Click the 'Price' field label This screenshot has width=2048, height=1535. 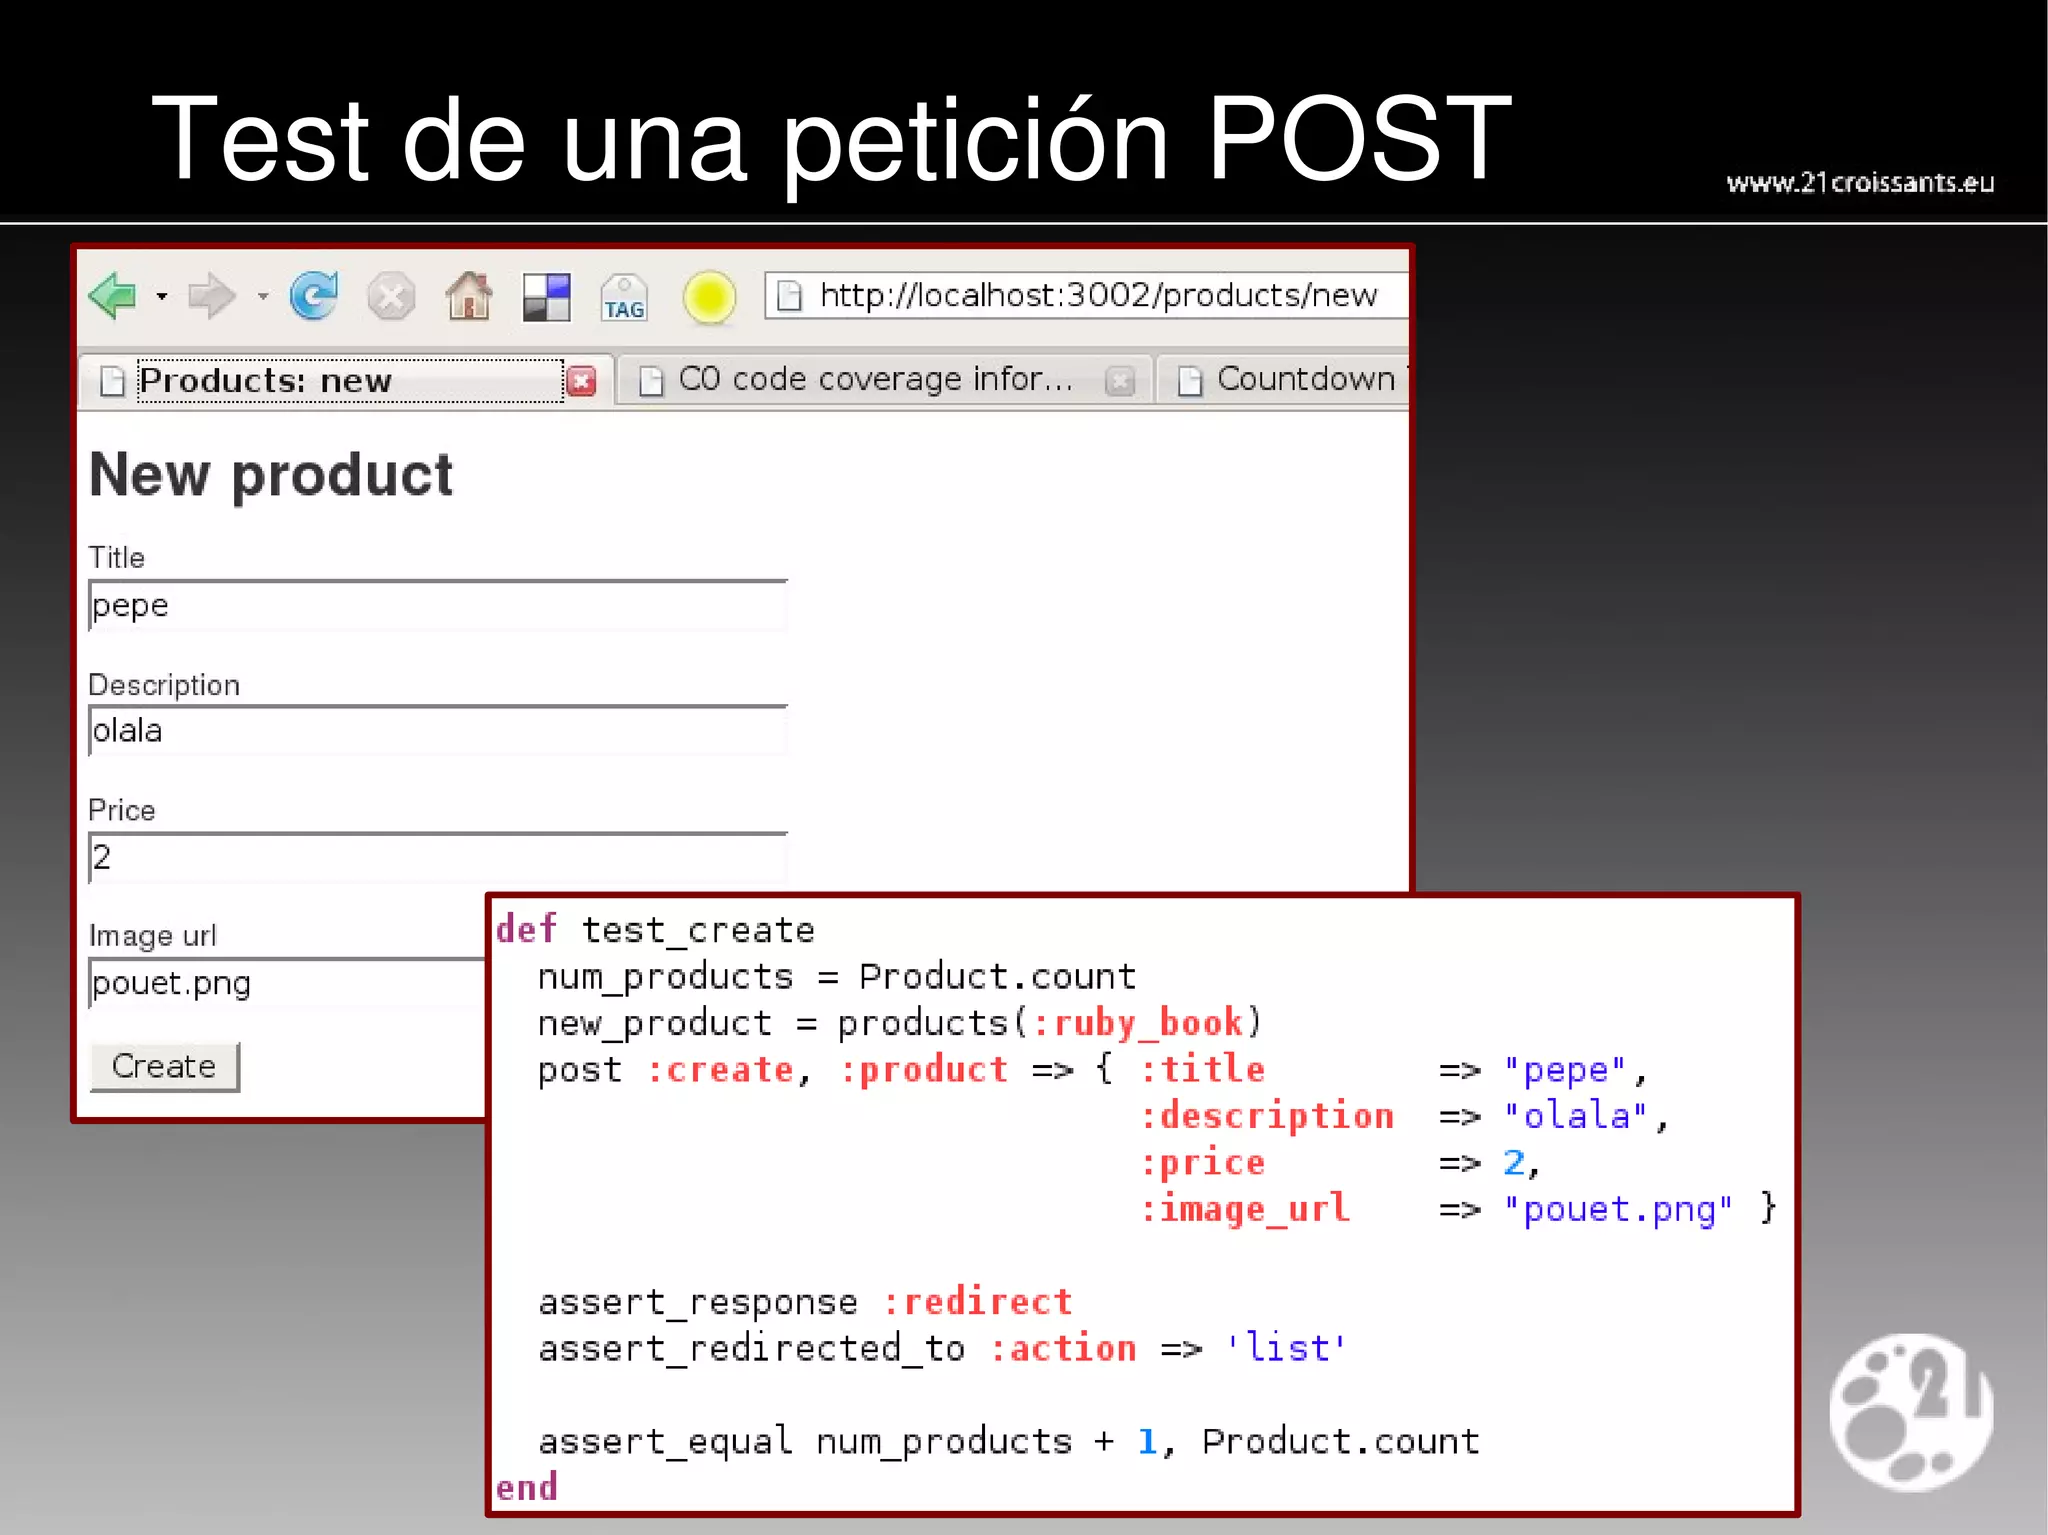tap(121, 810)
